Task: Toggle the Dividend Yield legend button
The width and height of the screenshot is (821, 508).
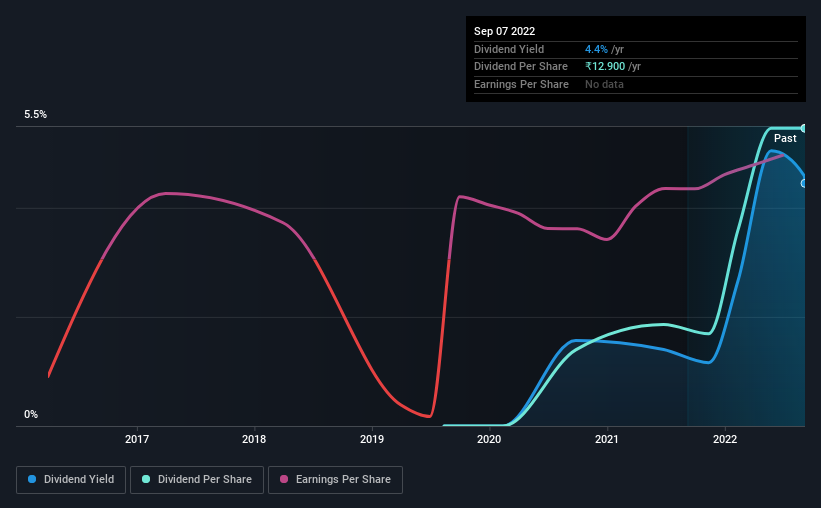Action: (x=71, y=480)
